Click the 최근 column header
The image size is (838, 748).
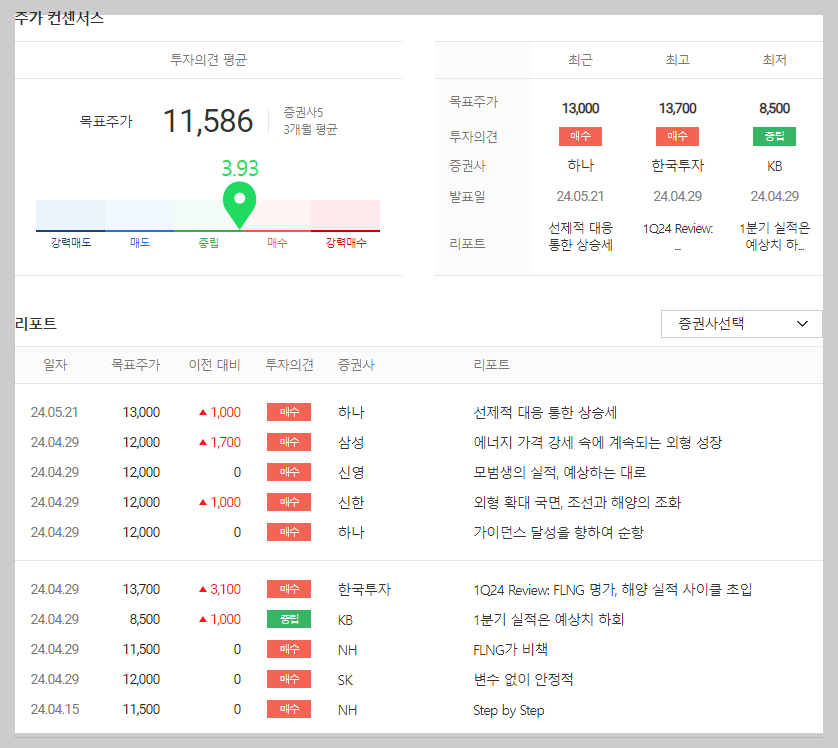click(580, 60)
